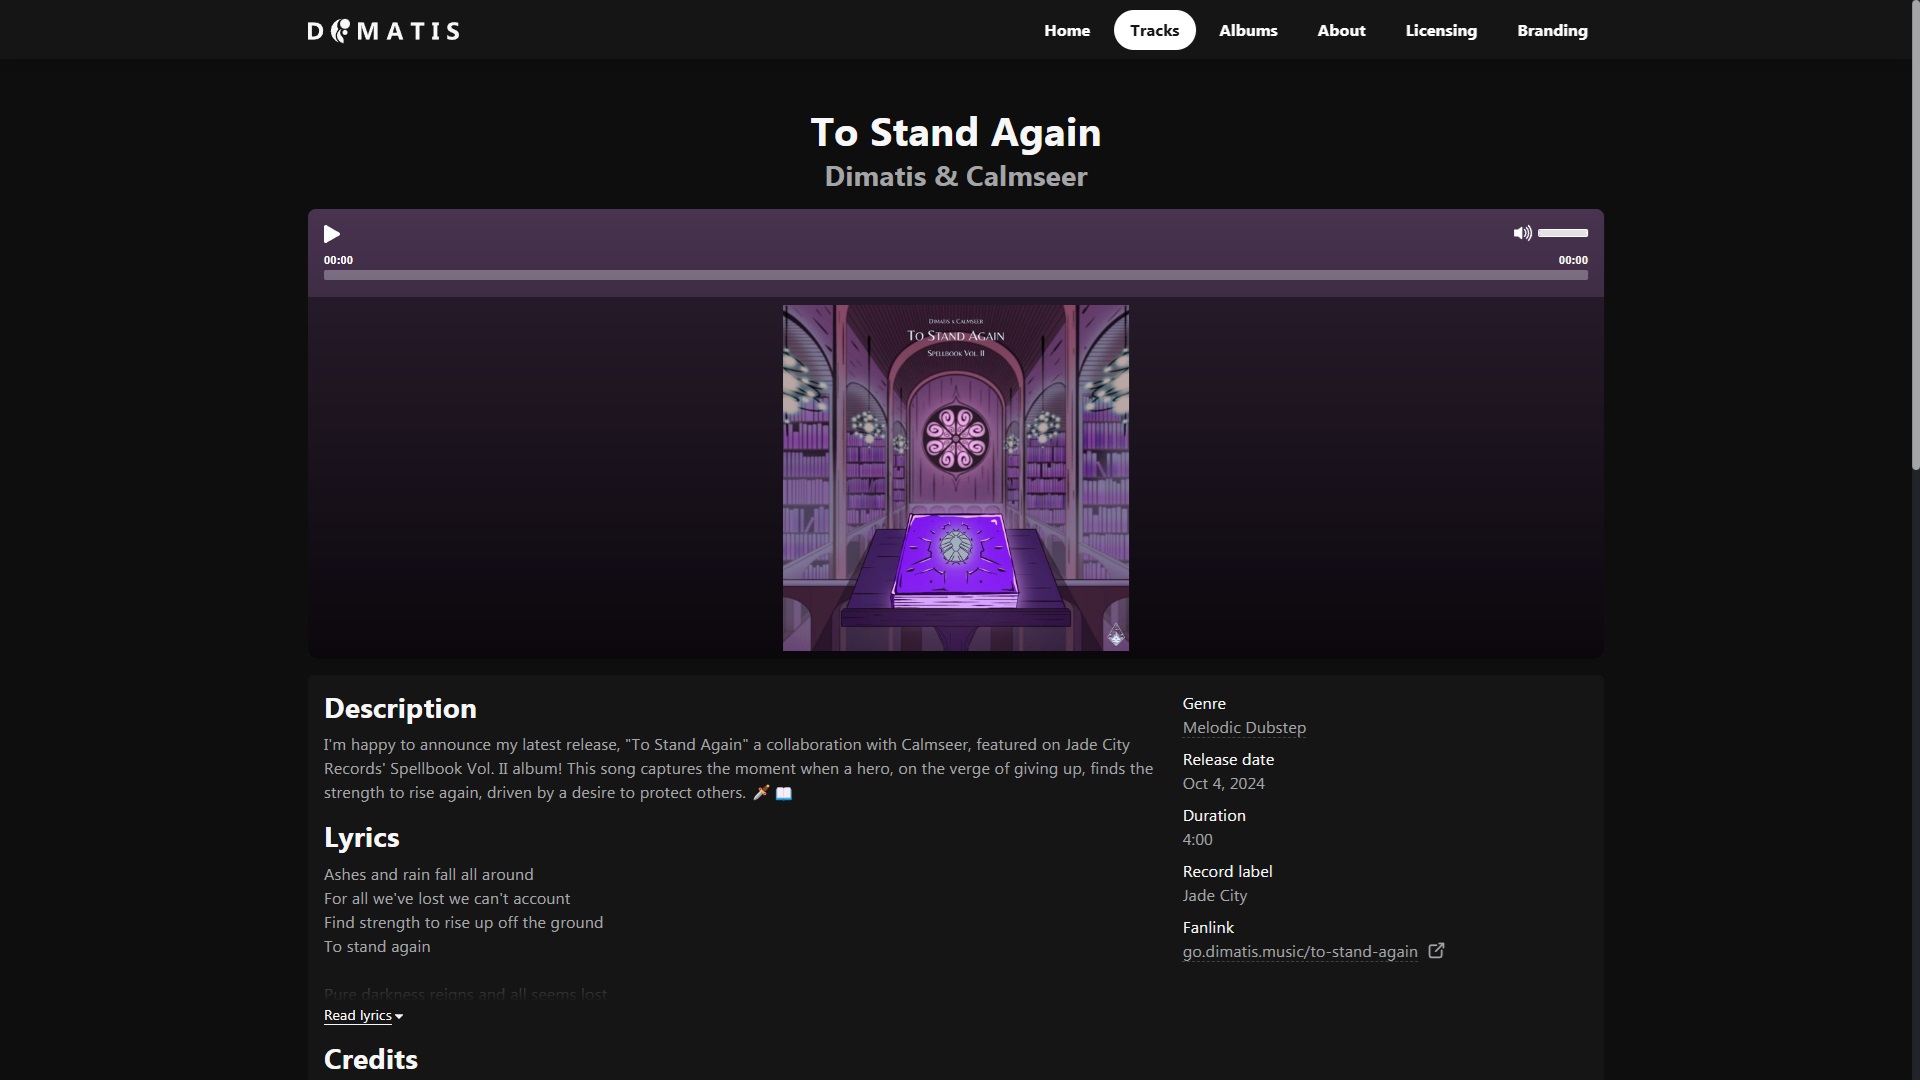Screen dimensions: 1920x1080
Task: Mute audio with the speaker icon
Action: coord(1522,233)
